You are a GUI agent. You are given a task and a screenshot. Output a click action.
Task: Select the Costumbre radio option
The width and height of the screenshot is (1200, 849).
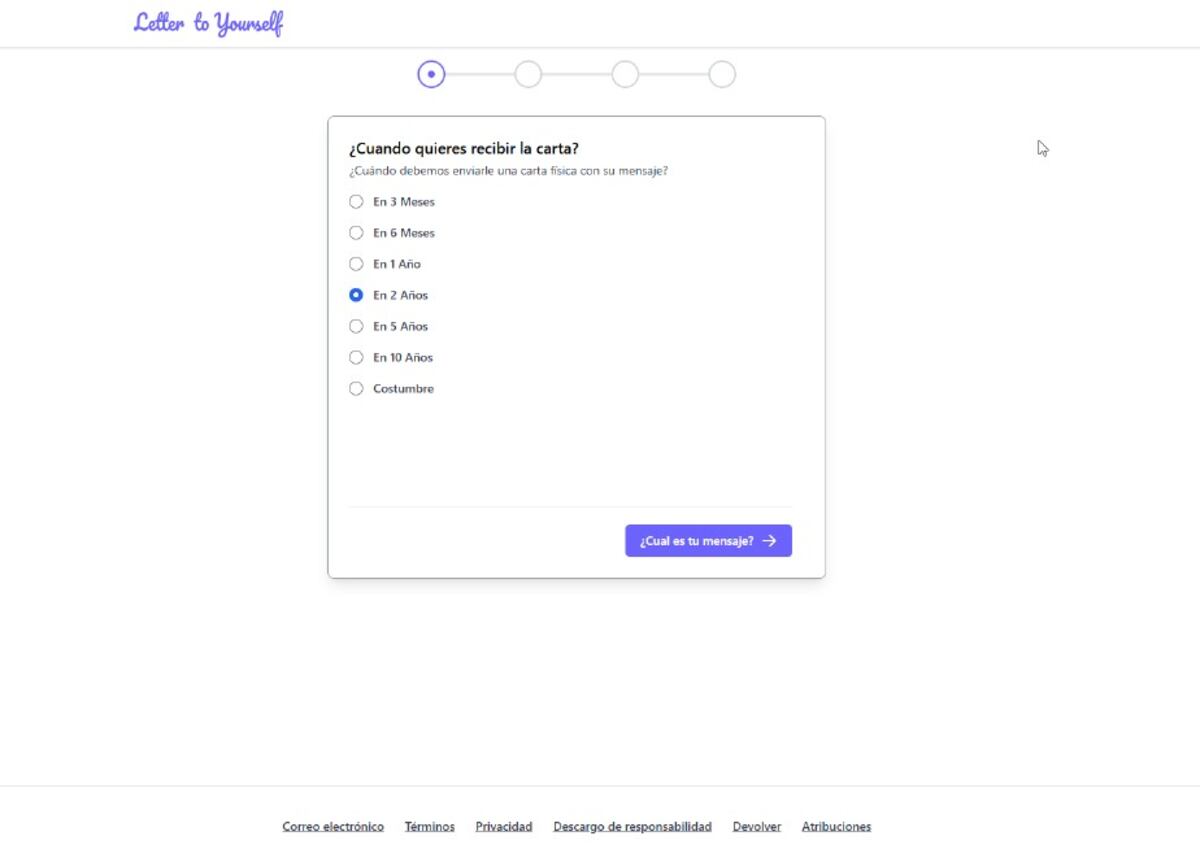point(356,389)
